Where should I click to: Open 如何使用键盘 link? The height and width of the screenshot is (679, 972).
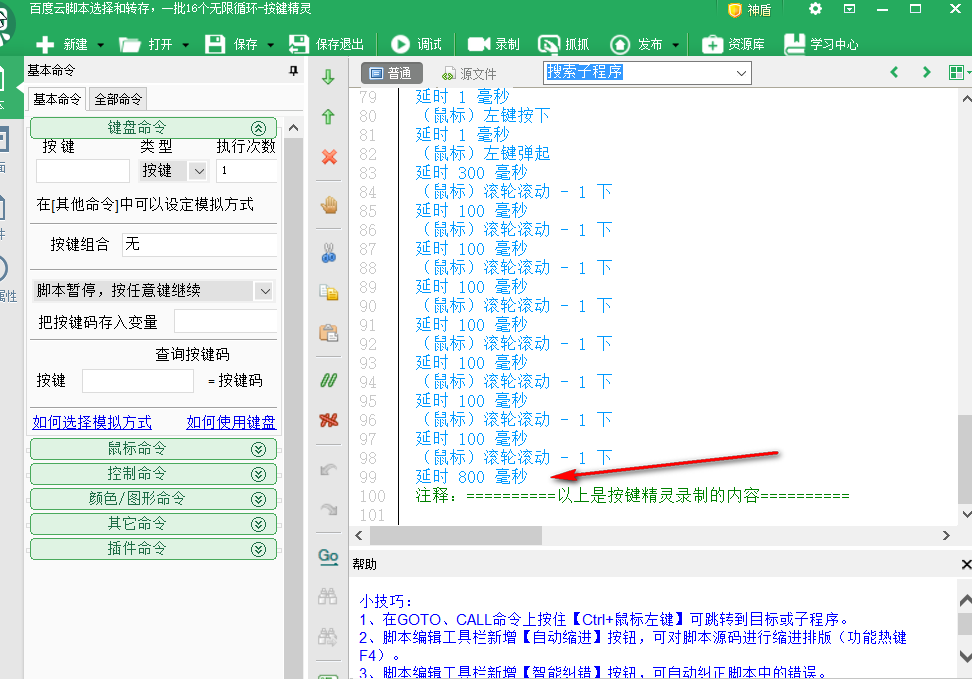231,422
